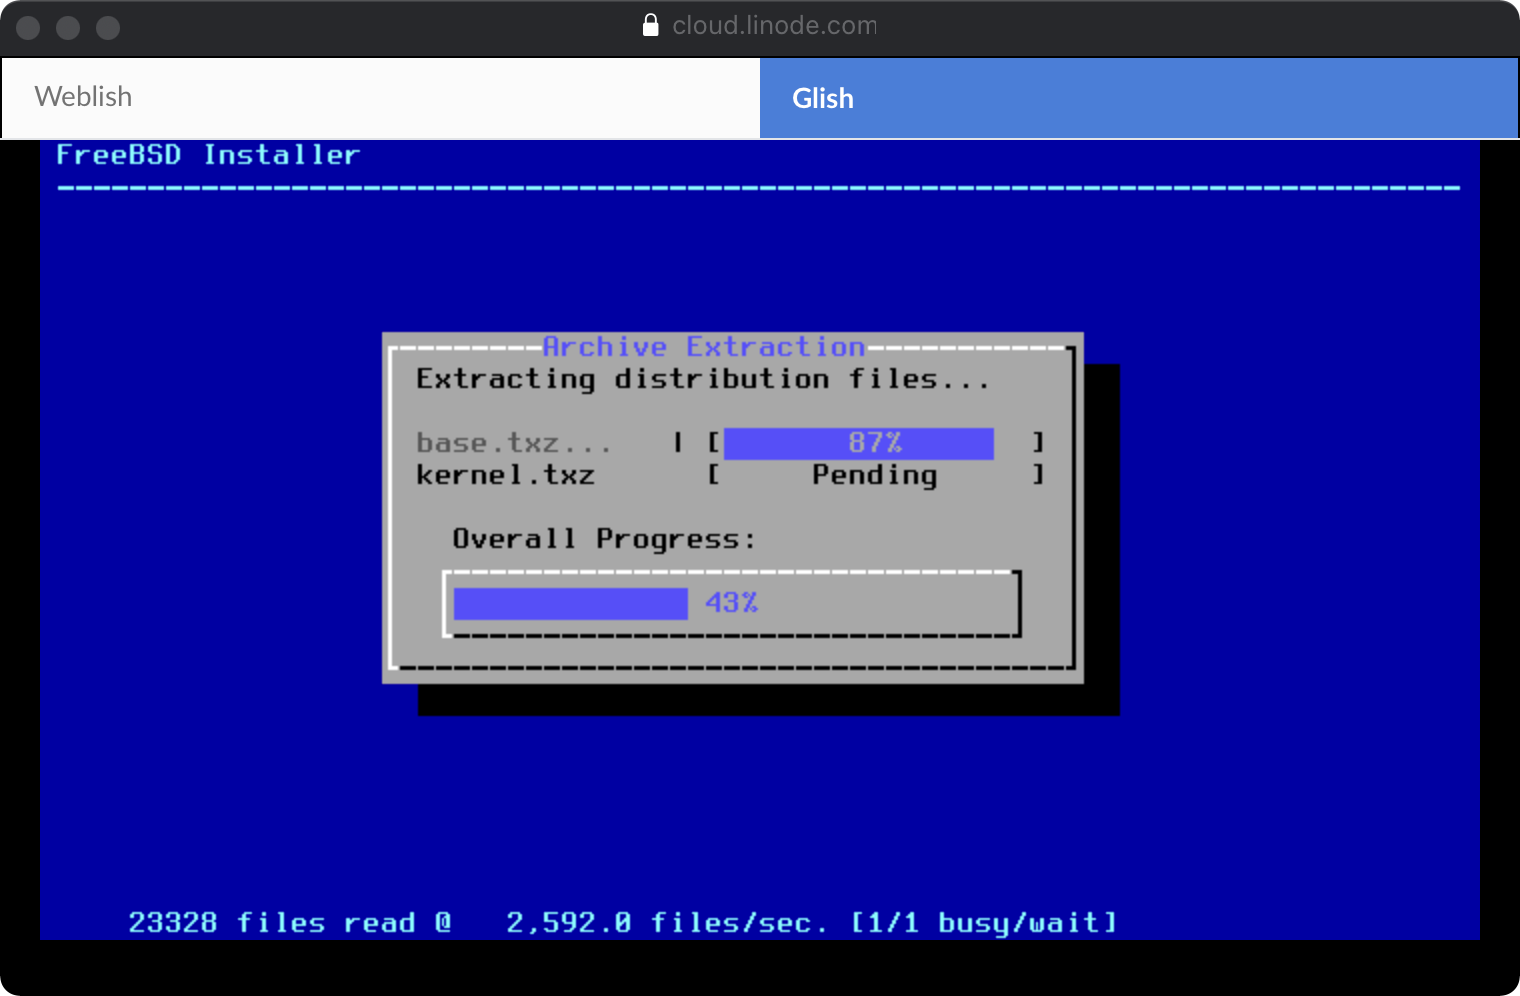Click the FreeBSD Installer heading

pos(207,155)
